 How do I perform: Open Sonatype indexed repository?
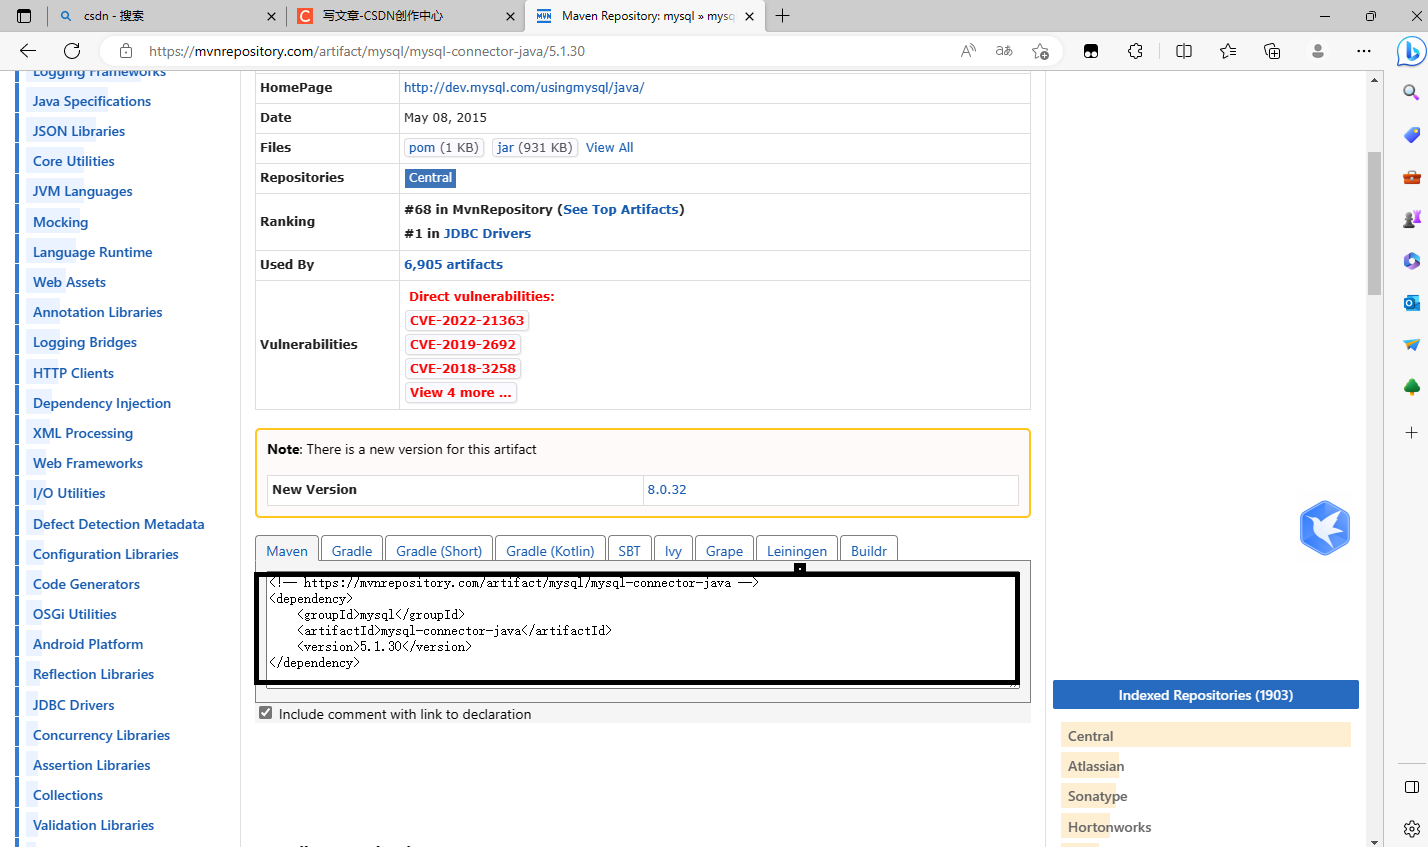click(x=1097, y=796)
